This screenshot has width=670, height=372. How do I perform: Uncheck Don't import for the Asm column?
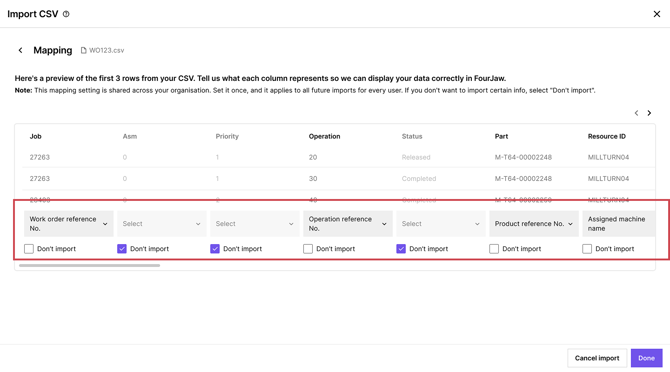click(122, 249)
